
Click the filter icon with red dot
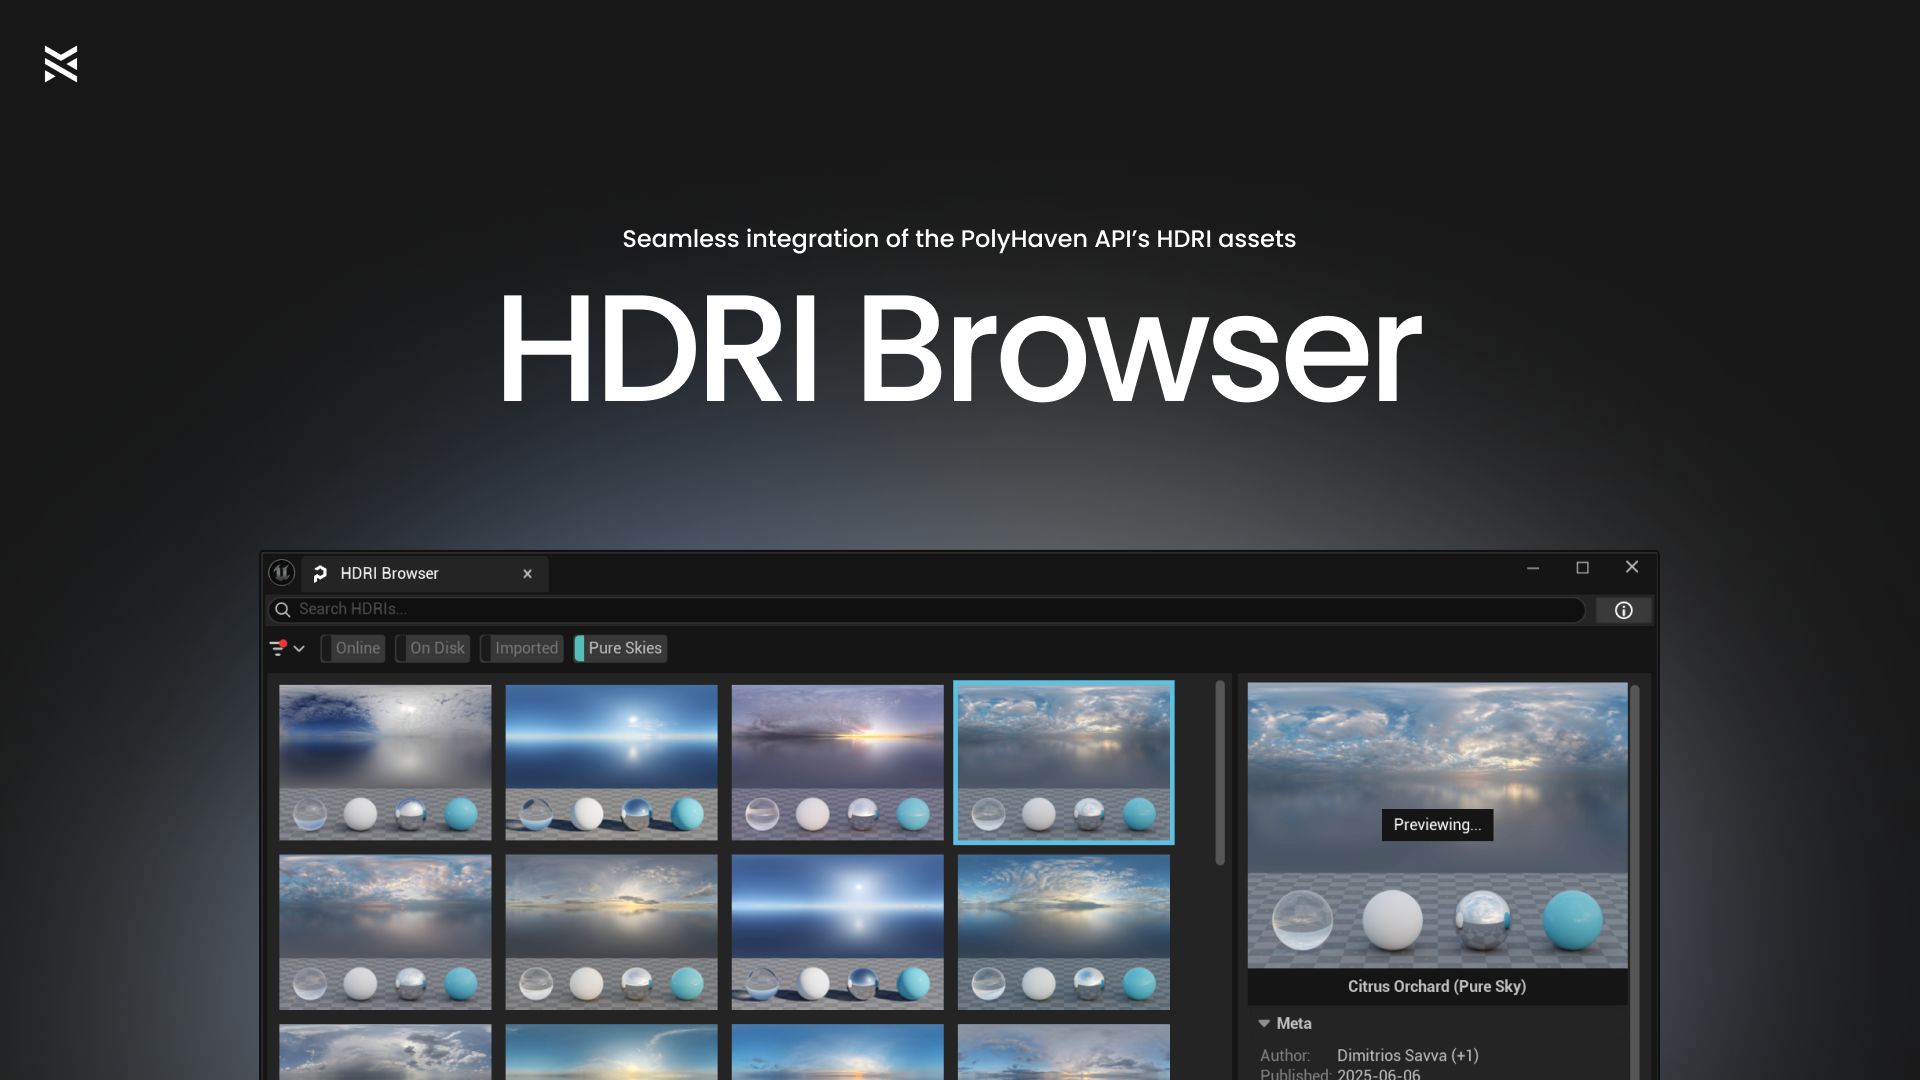pyautogui.click(x=278, y=648)
